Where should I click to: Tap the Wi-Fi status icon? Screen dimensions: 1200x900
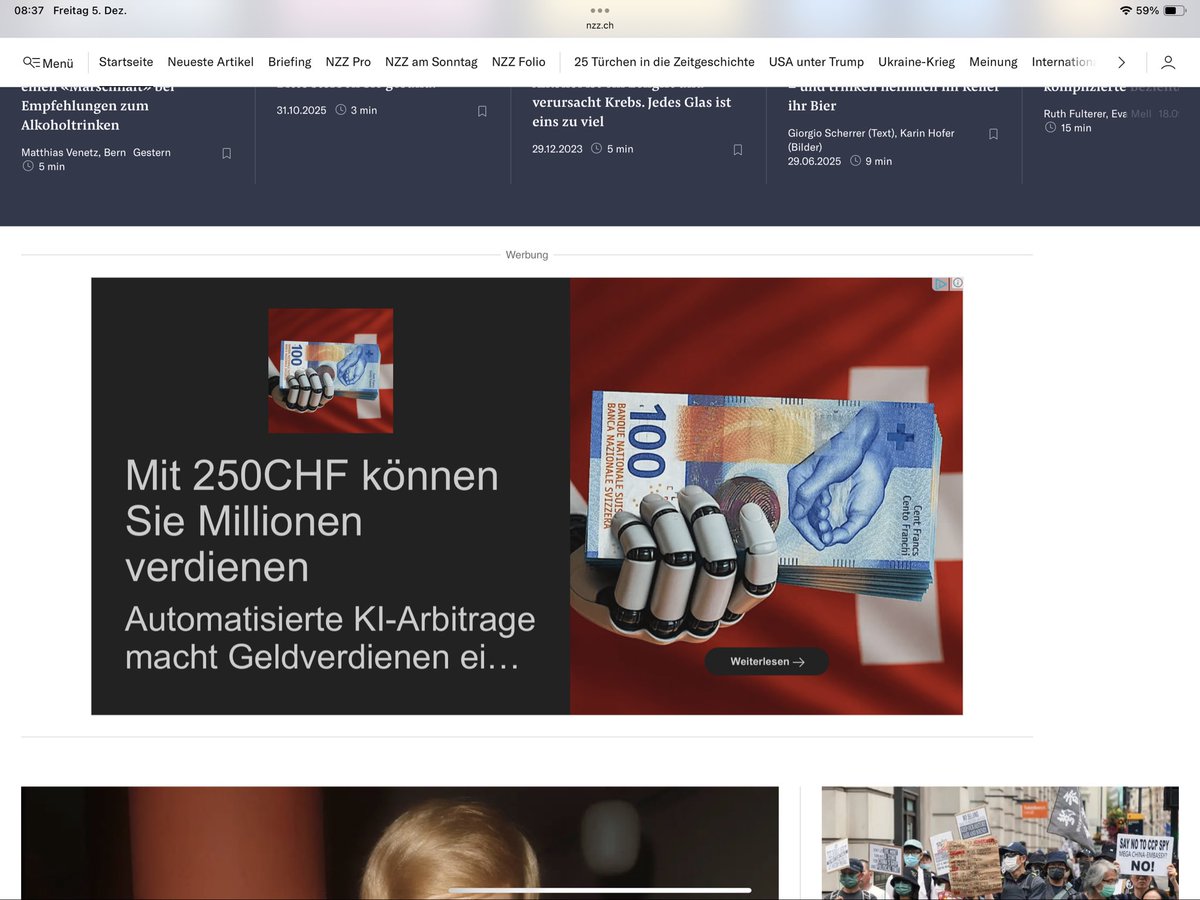1126,10
